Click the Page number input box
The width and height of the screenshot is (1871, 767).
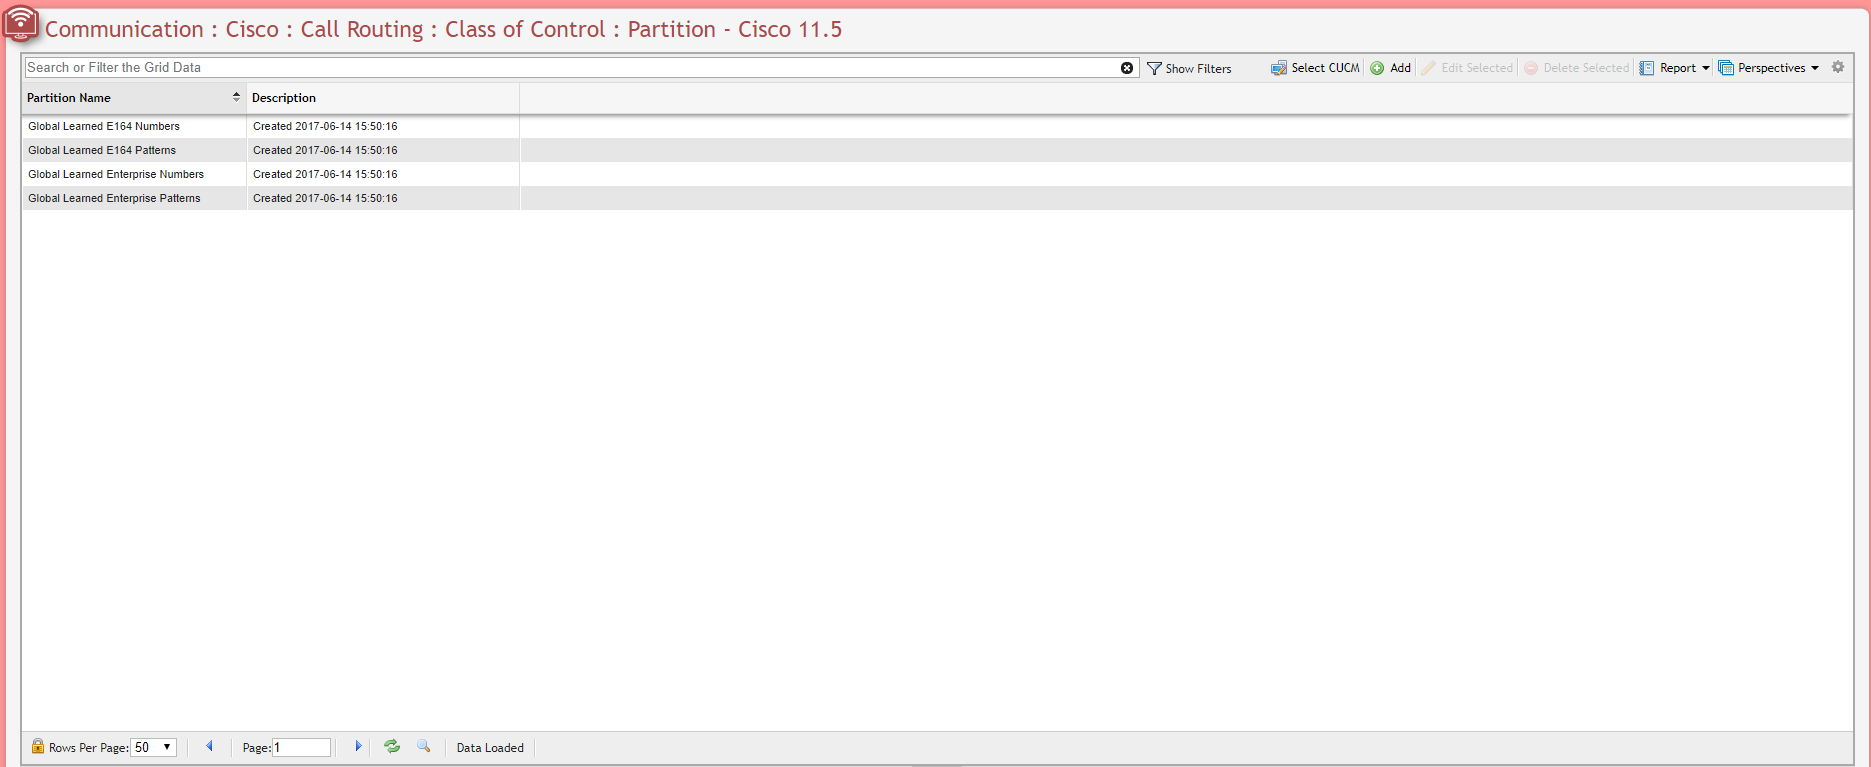pyautogui.click(x=301, y=747)
